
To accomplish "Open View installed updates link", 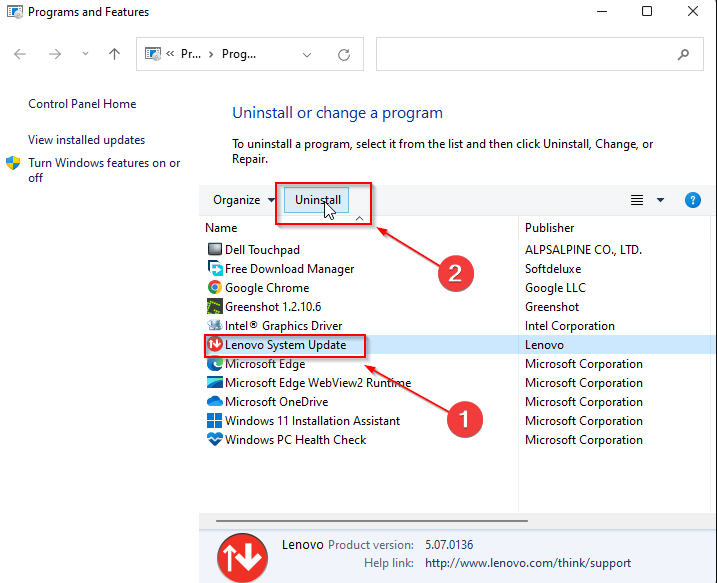I will [x=86, y=139].
